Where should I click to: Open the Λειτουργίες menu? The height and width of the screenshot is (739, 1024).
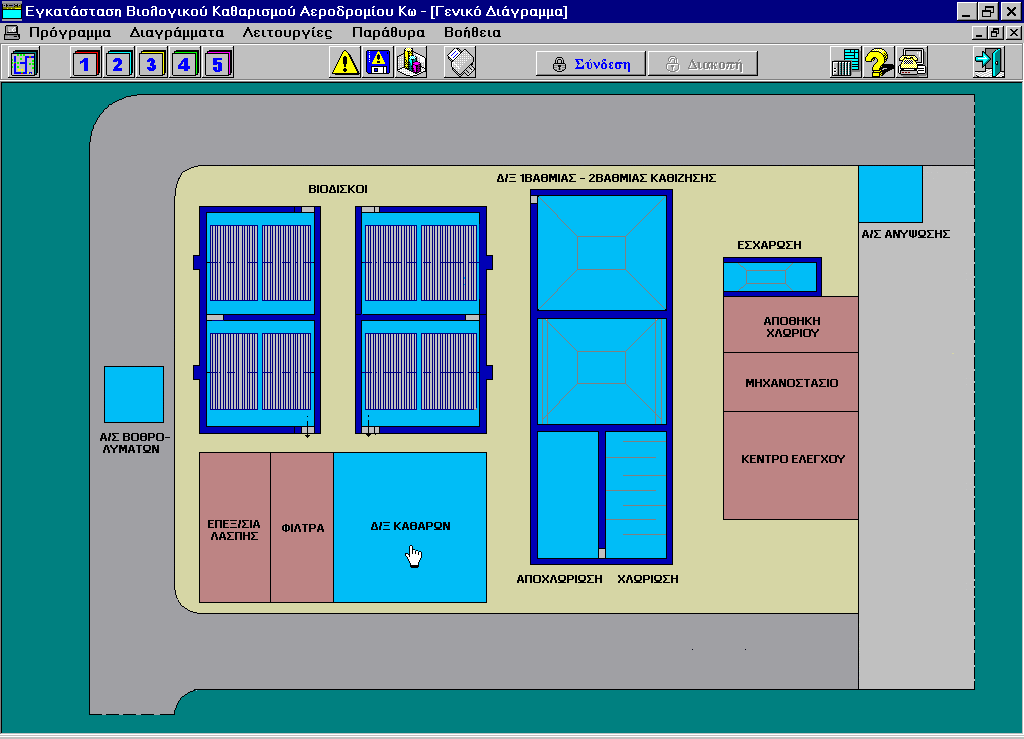point(287,32)
